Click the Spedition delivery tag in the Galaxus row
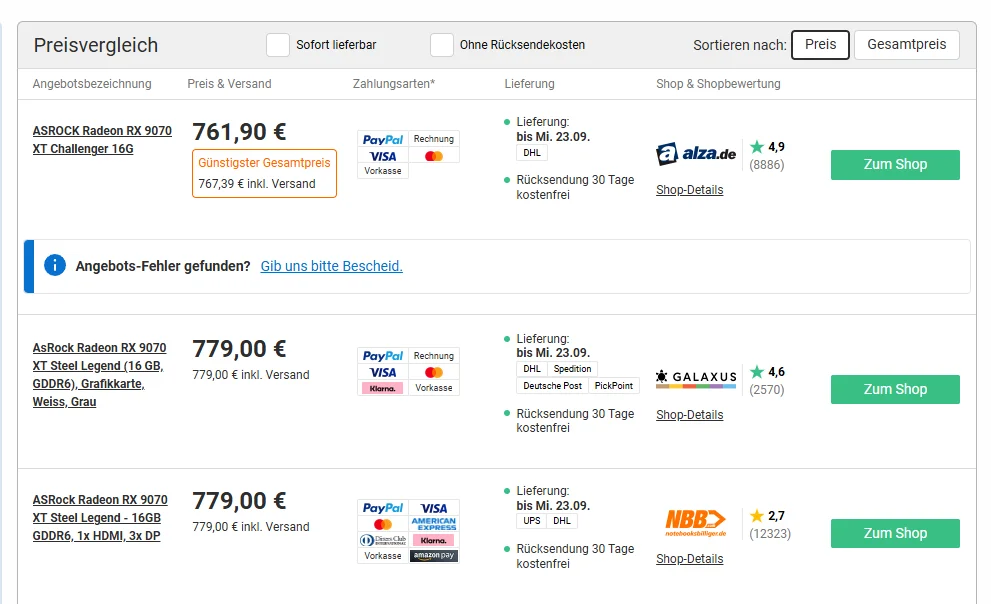The image size is (991, 604). tap(572, 368)
